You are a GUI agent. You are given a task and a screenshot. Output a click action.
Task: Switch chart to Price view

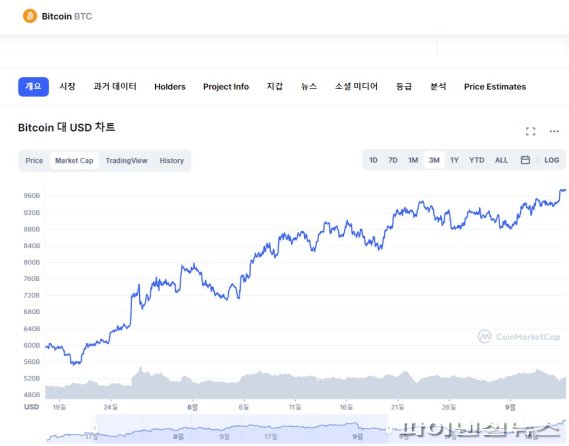34,160
